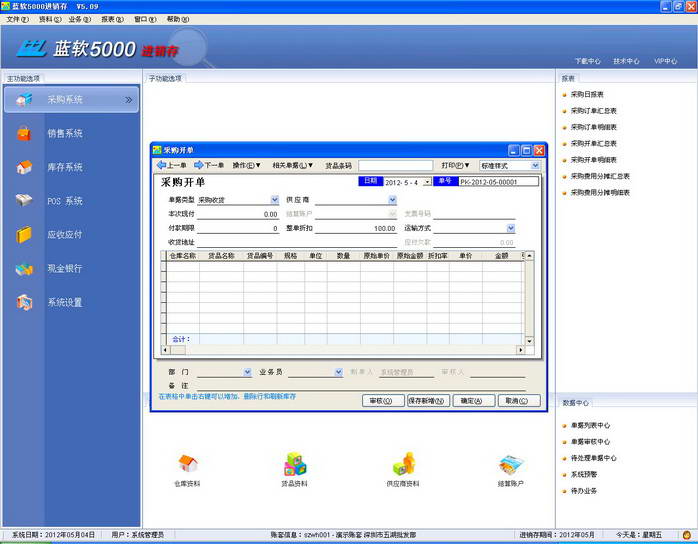Open the 应收应付 module
The height and width of the screenshot is (544, 698).
65,235
